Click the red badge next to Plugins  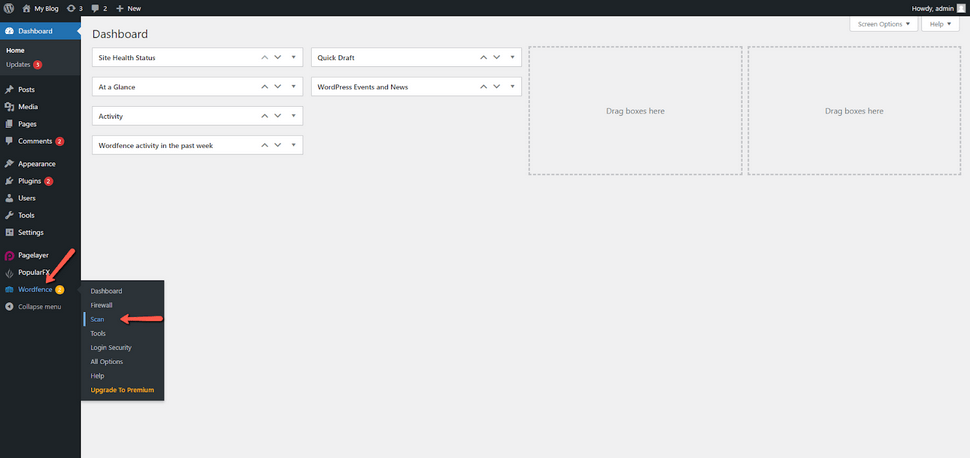[x=48, y=181]
